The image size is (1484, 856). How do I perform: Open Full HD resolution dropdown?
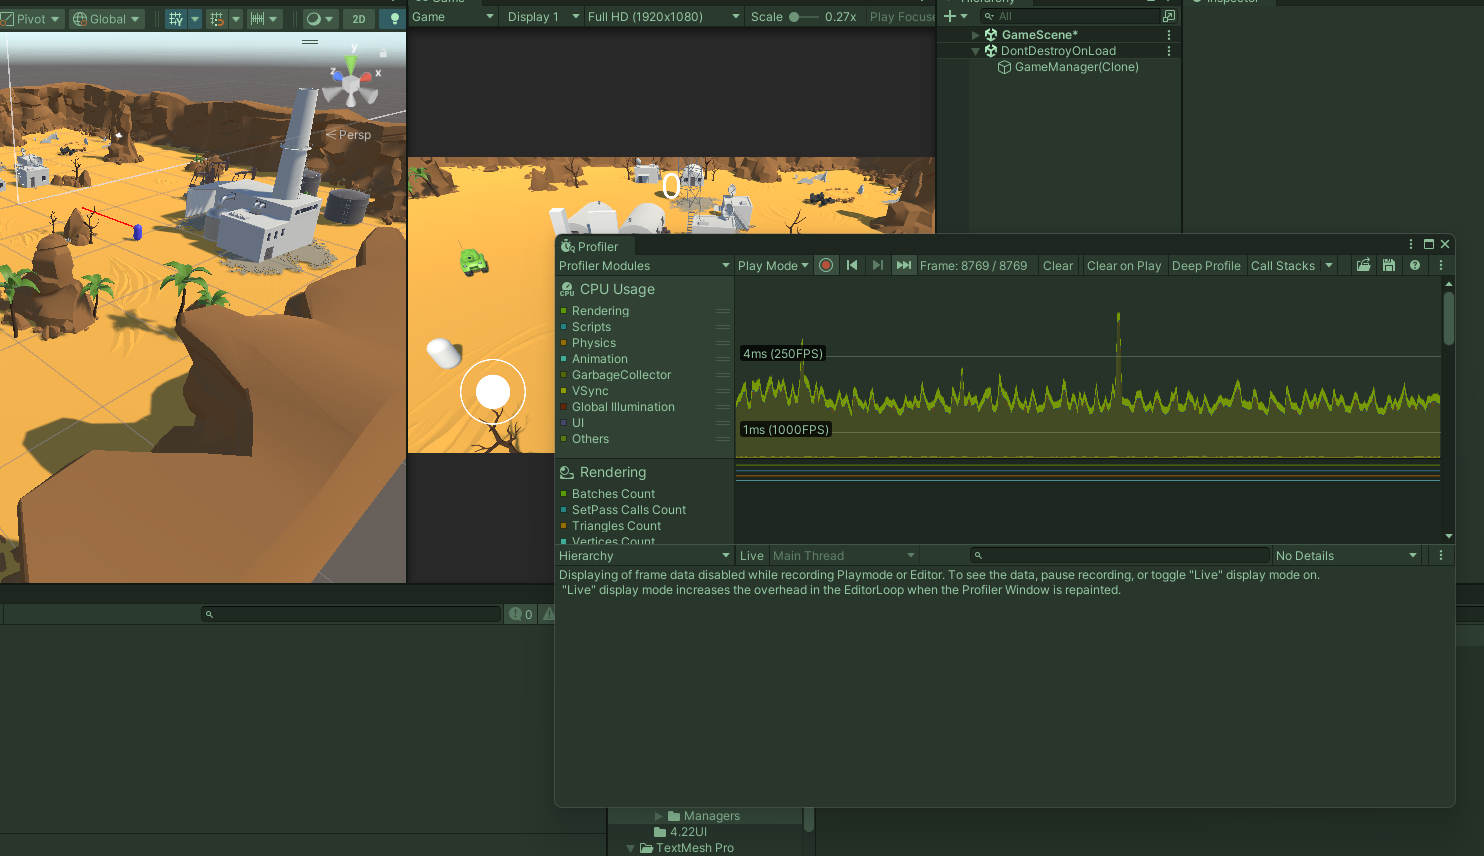point(663,17)
